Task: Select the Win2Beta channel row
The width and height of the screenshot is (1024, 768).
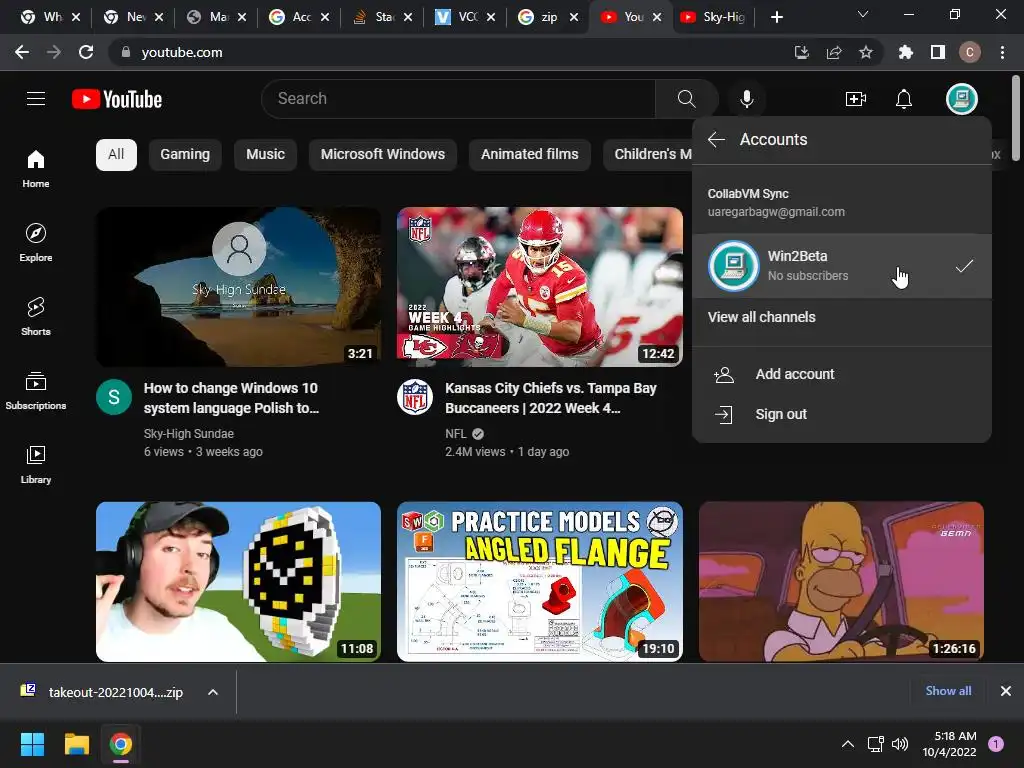Action: pyautogui.click(x=842, y=266)
